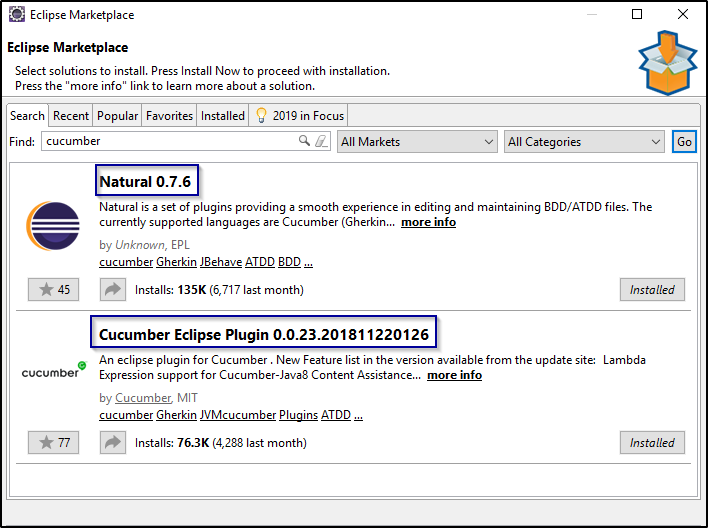Viewport: 708px width, 528px height.
Task: Click the Natural plugin Eclipse logo
Action: (52, 227)
